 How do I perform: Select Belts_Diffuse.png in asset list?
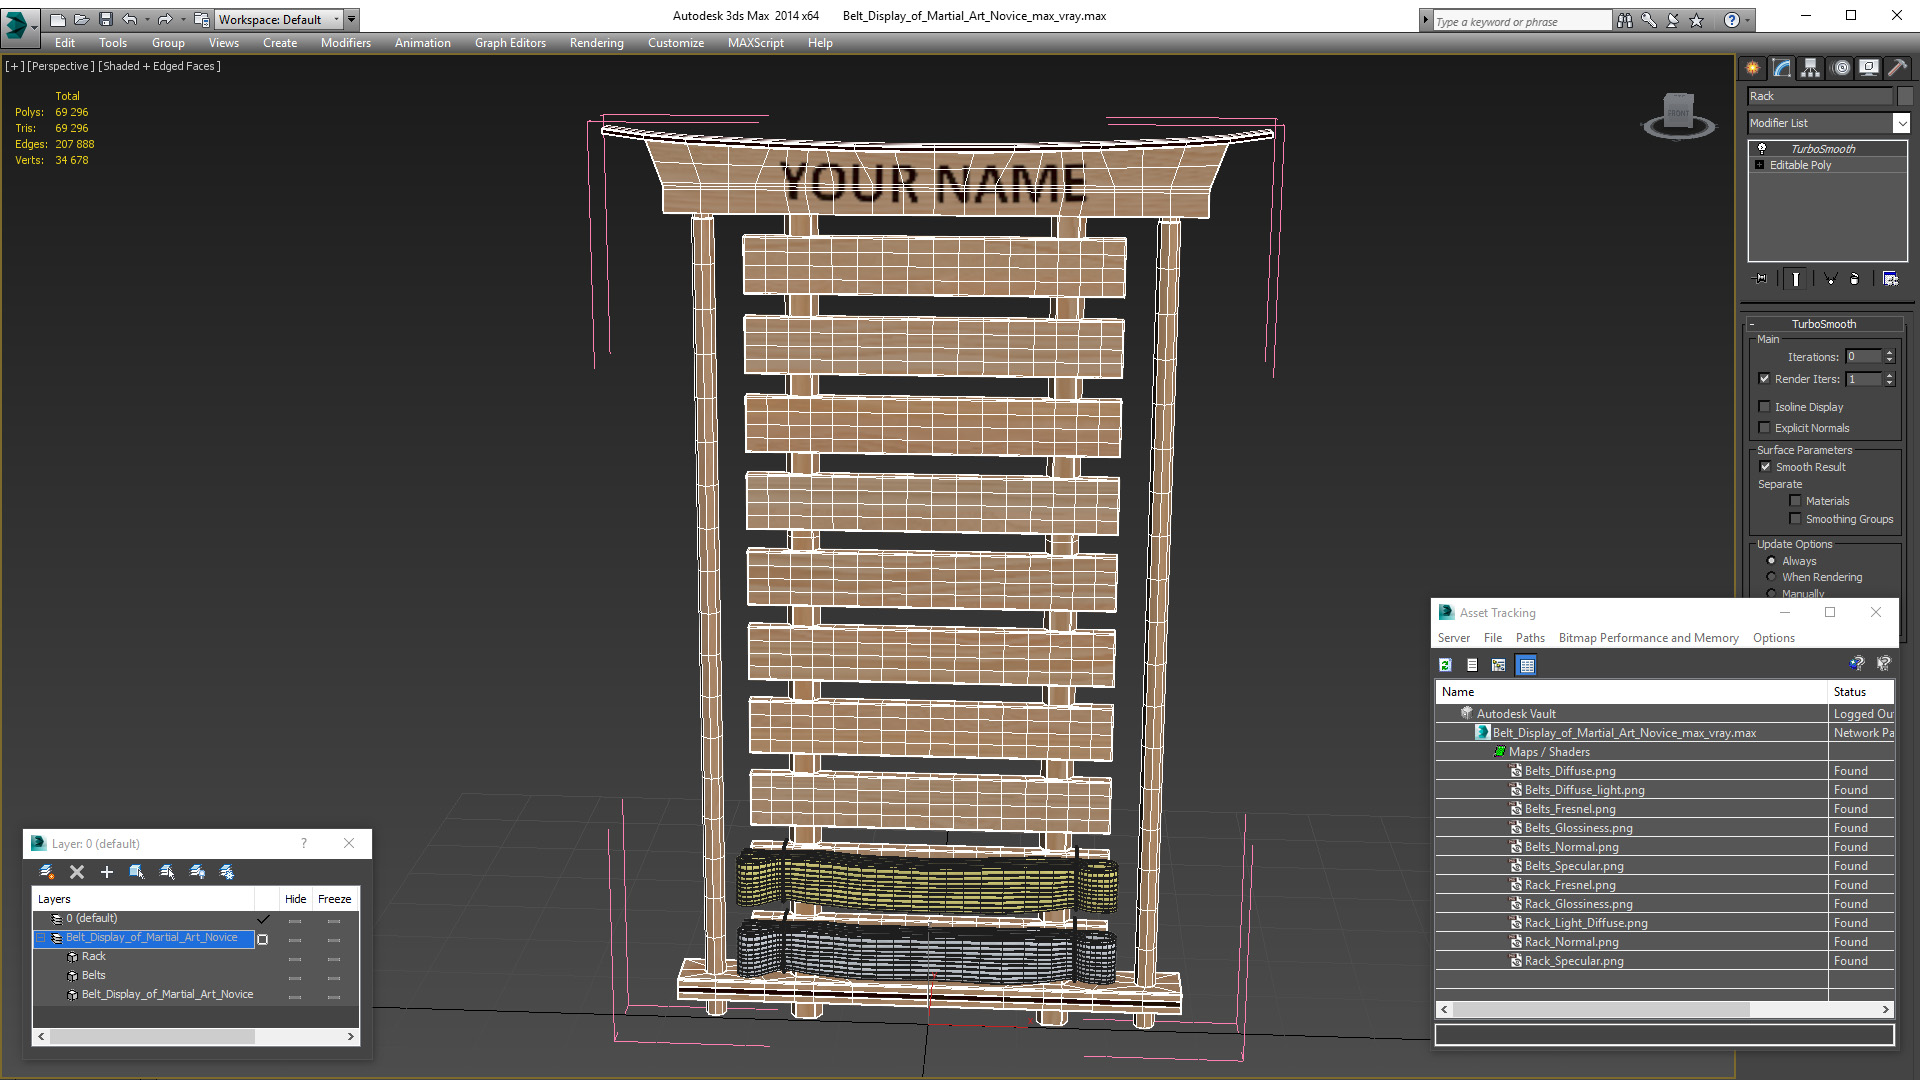(x=1569, y=771)
